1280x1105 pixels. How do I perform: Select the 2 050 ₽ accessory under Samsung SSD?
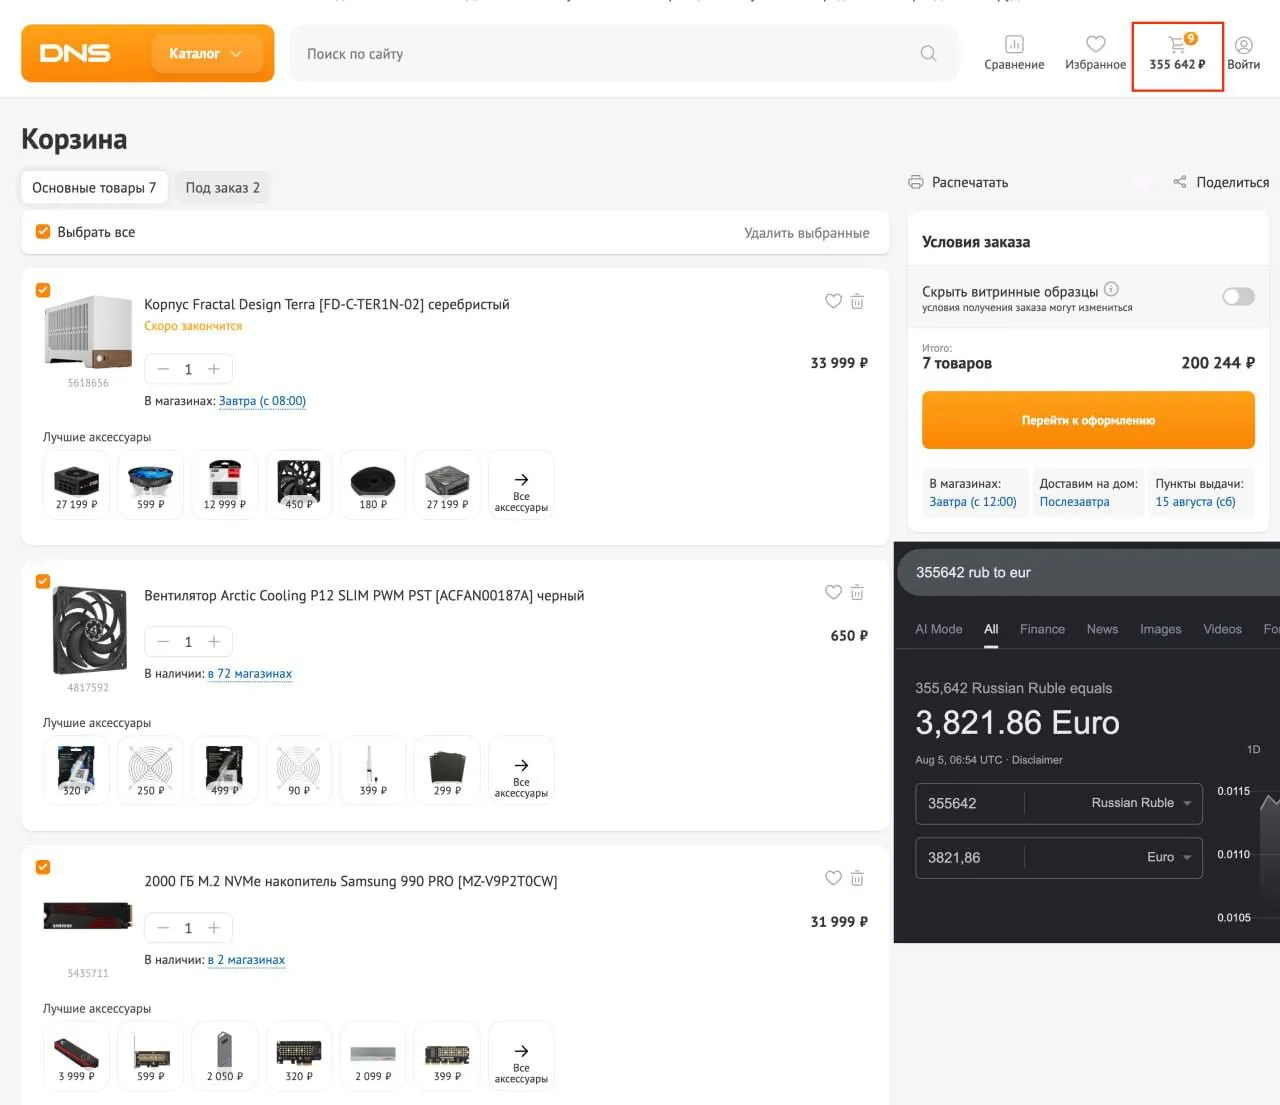[225, 1057]
